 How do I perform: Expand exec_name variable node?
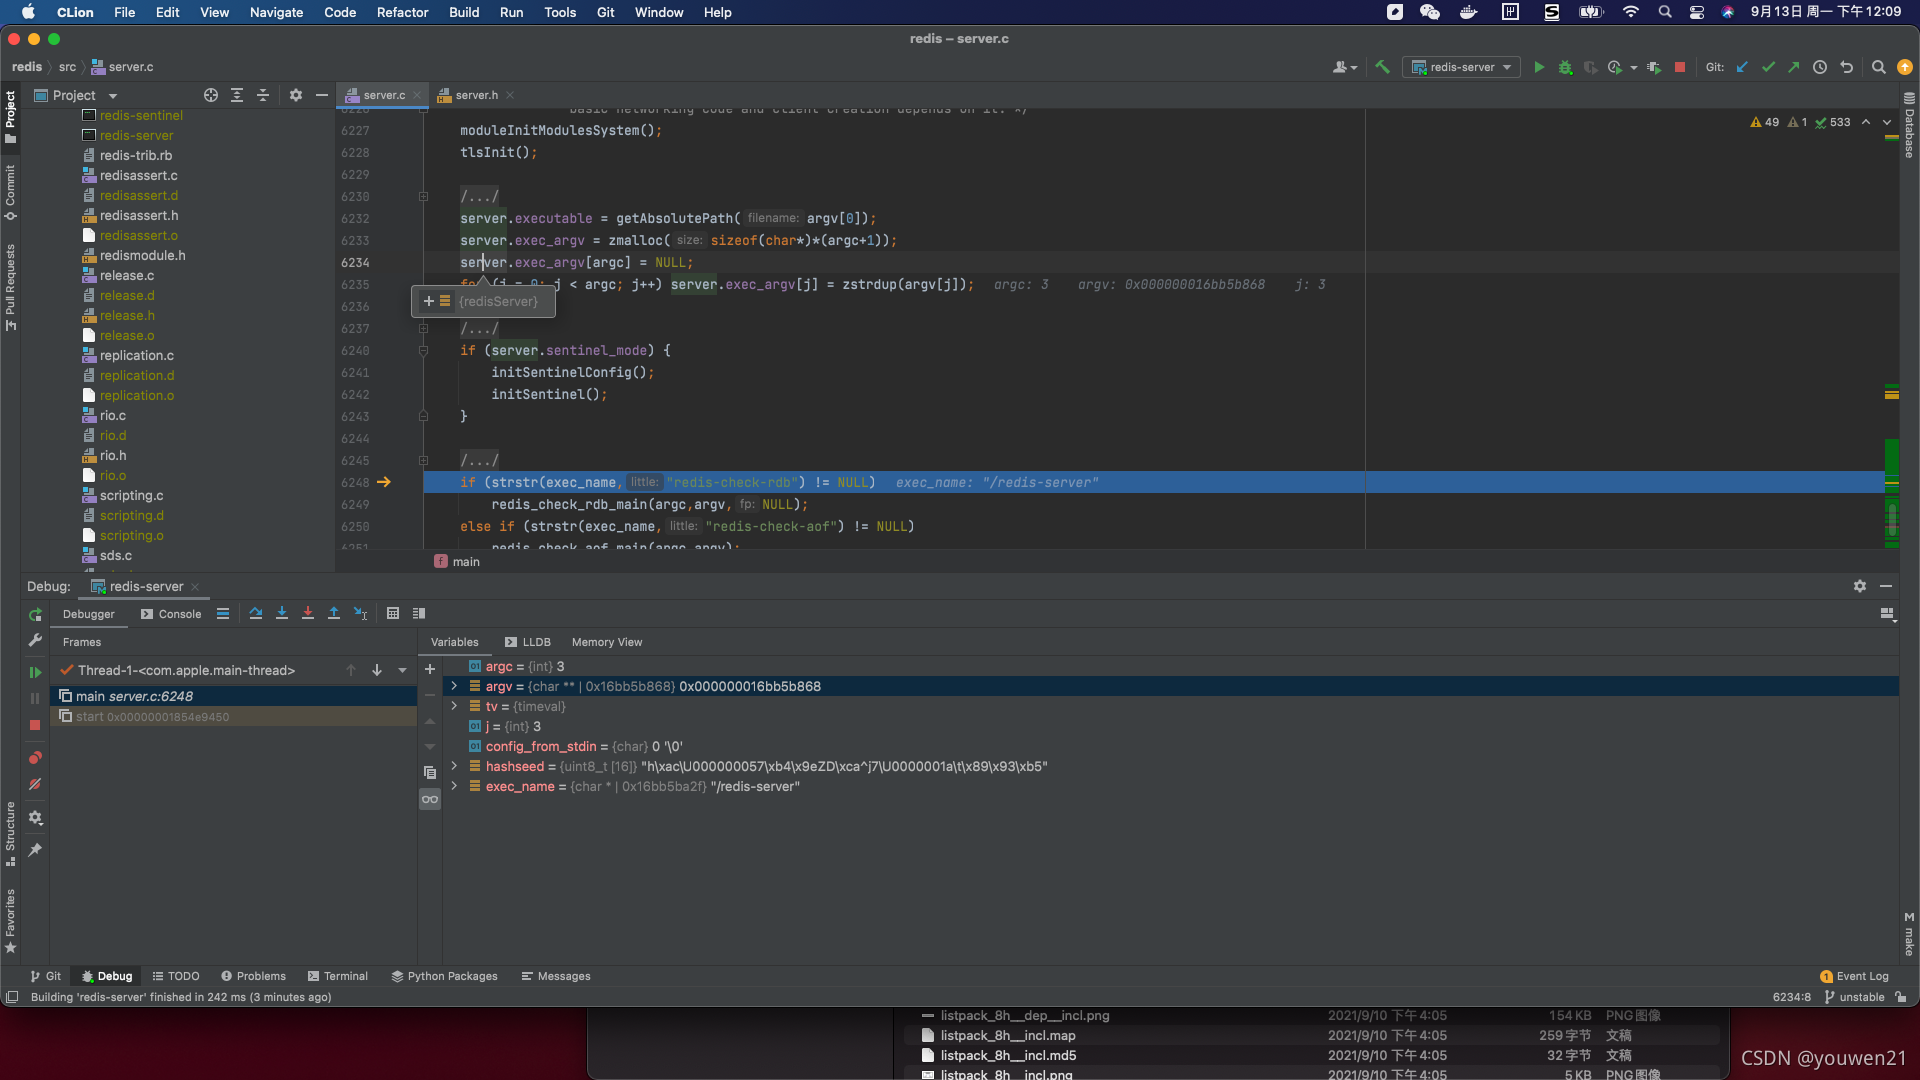point(454,786)
